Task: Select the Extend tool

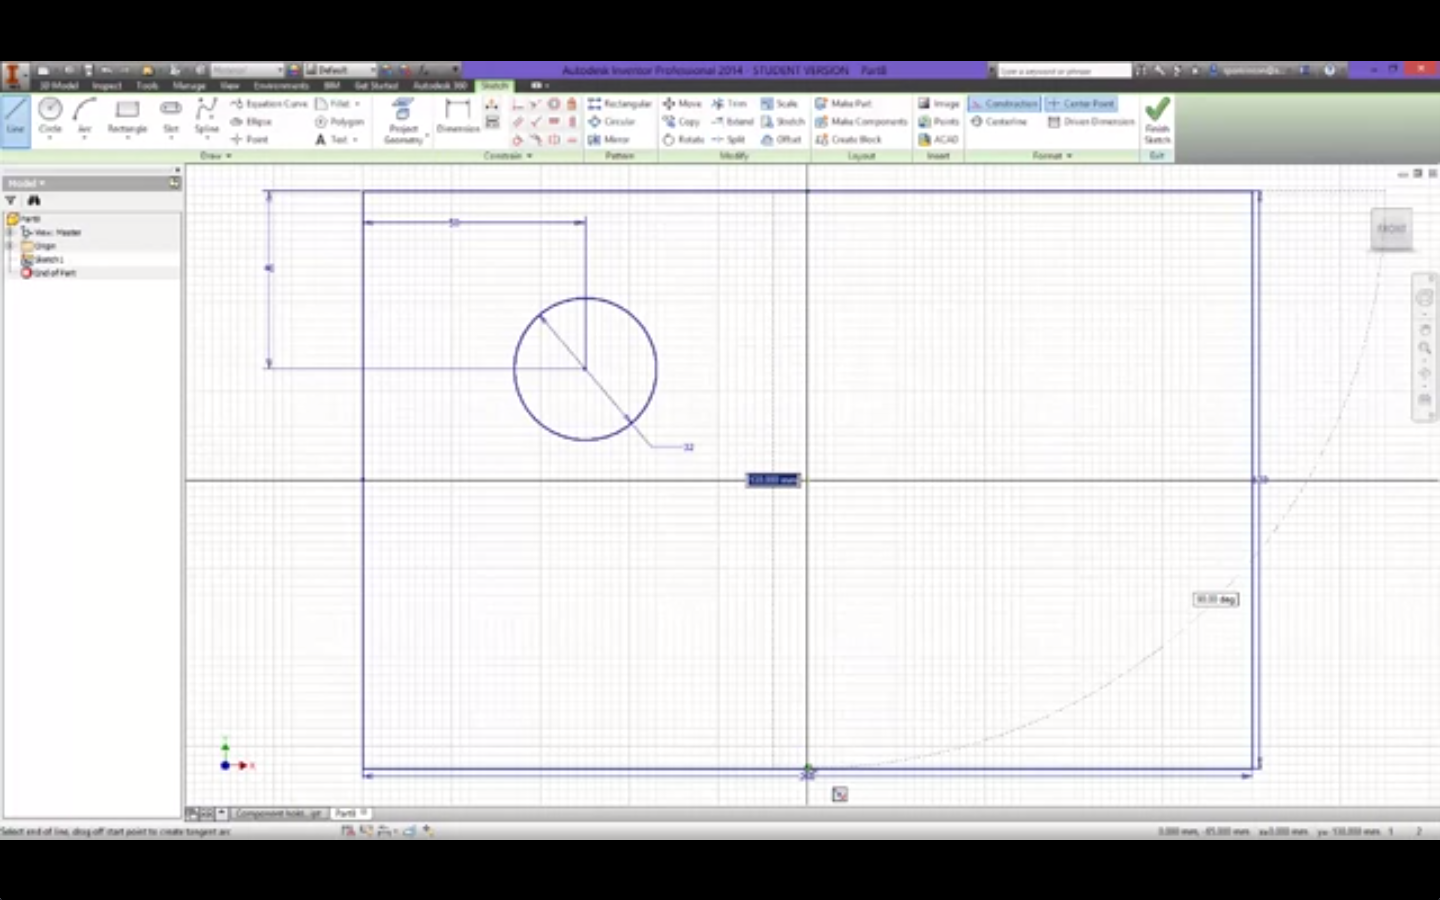Action: click(732, 121)
